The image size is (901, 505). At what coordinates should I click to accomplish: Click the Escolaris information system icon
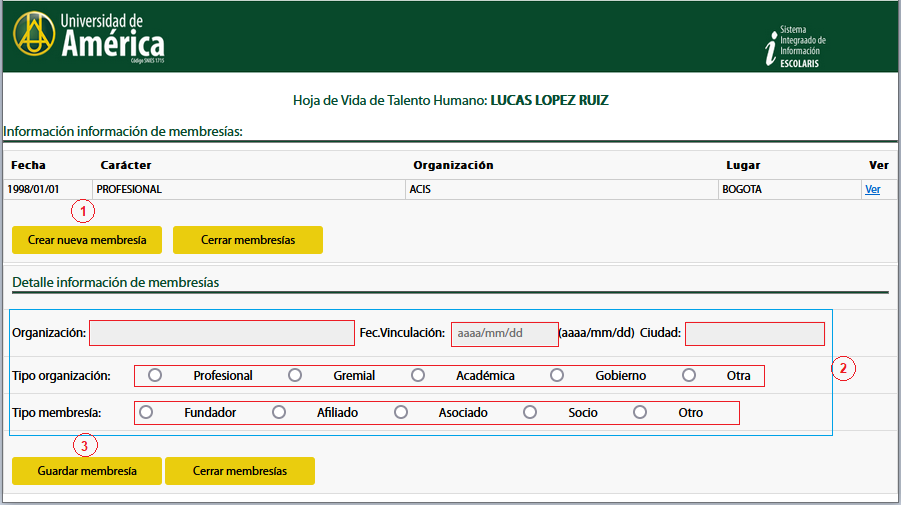pyautogui.click(x=795, y=47)
